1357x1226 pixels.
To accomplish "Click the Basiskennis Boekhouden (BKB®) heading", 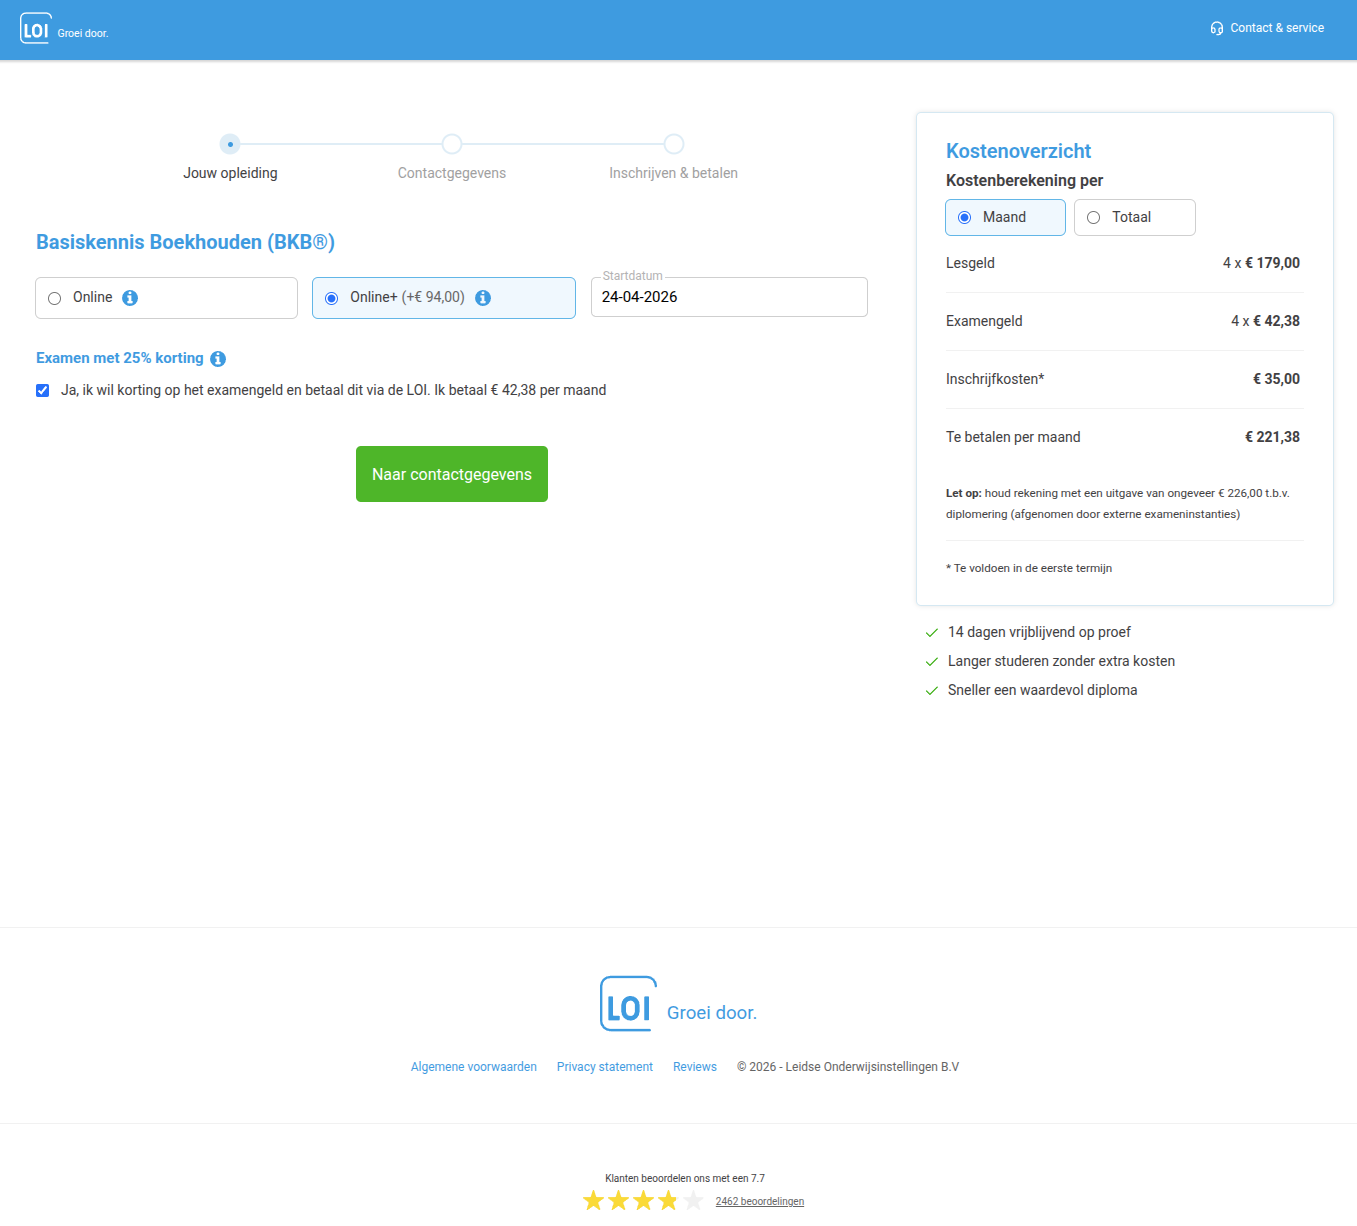I will click(x=185, y=242).
